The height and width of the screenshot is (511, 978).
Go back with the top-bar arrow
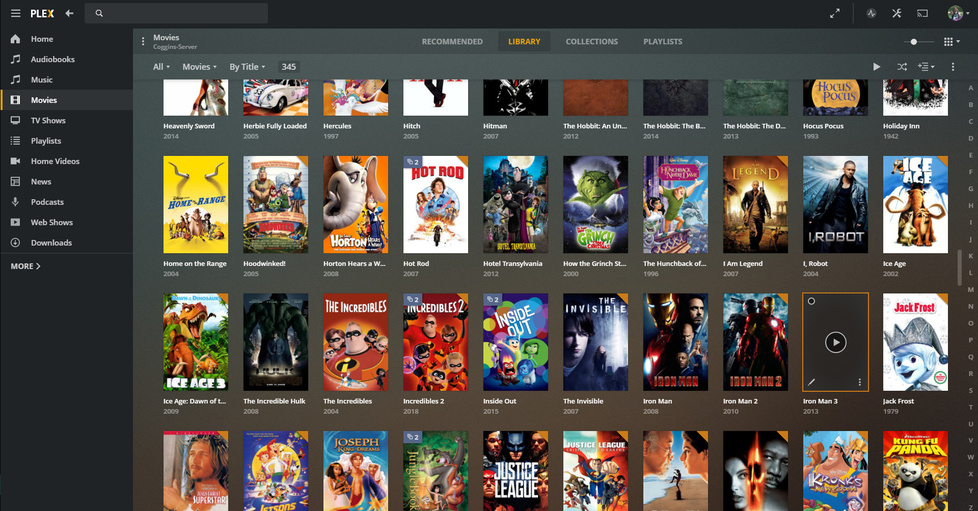pyautogui.click(x=69, y=13)
